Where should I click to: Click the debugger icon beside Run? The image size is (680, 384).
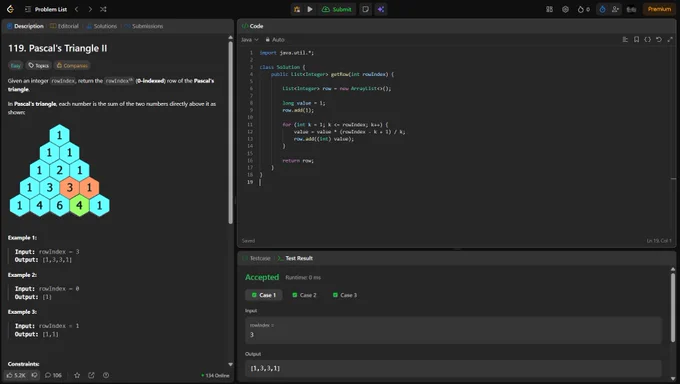[297, 9]
